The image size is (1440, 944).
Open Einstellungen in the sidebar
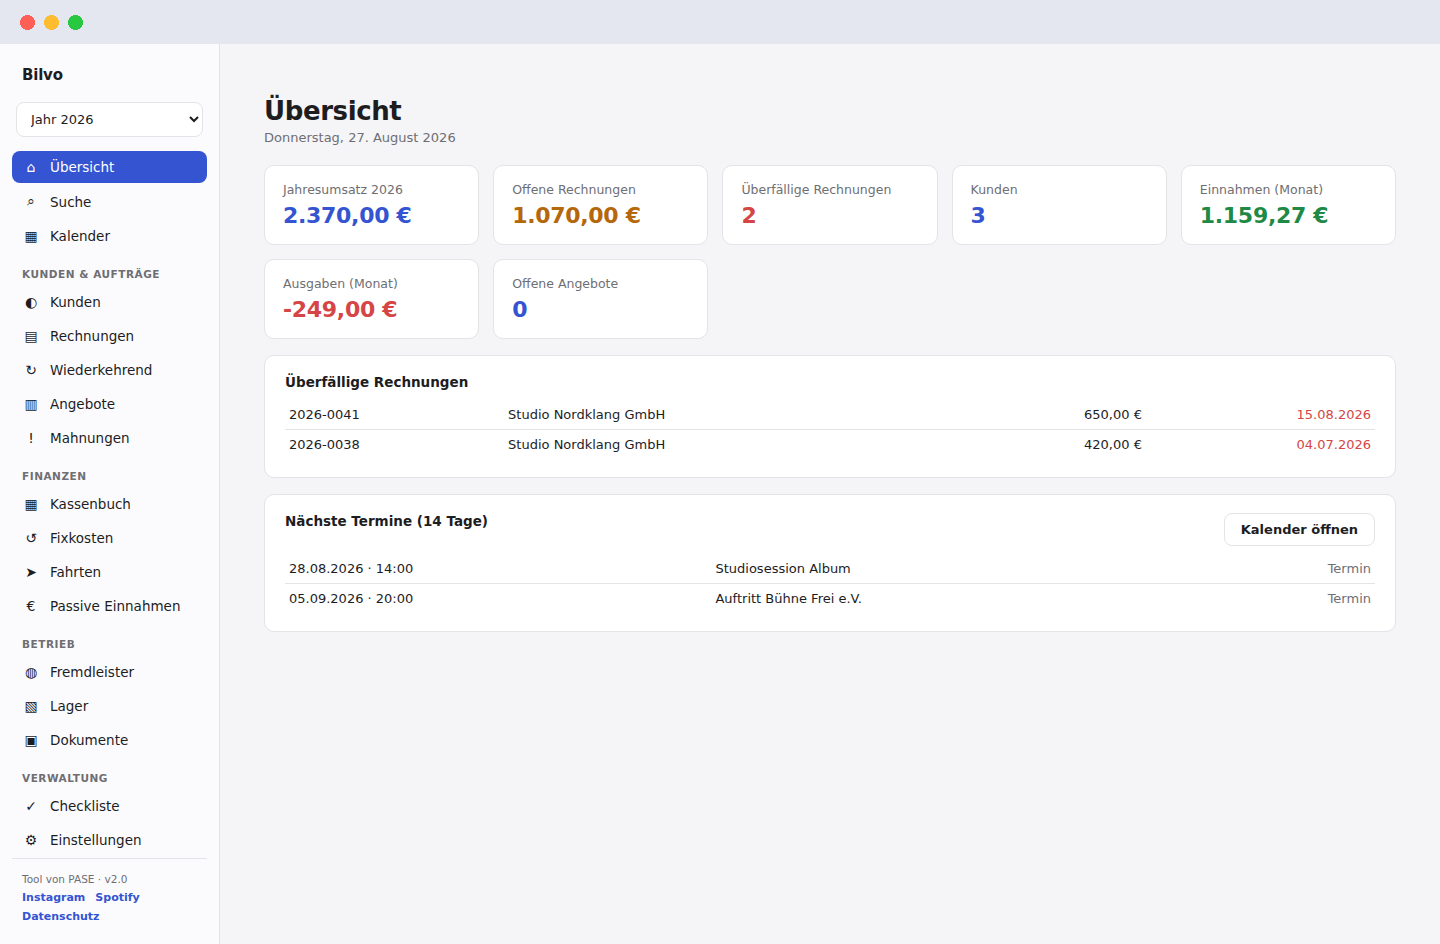pos(109,840)
